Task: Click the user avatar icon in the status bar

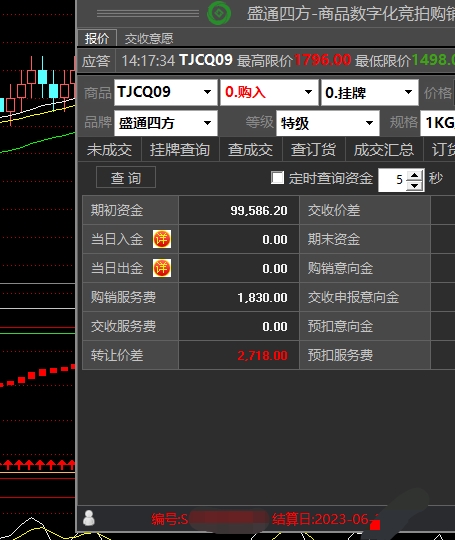Action: (89, 518)
